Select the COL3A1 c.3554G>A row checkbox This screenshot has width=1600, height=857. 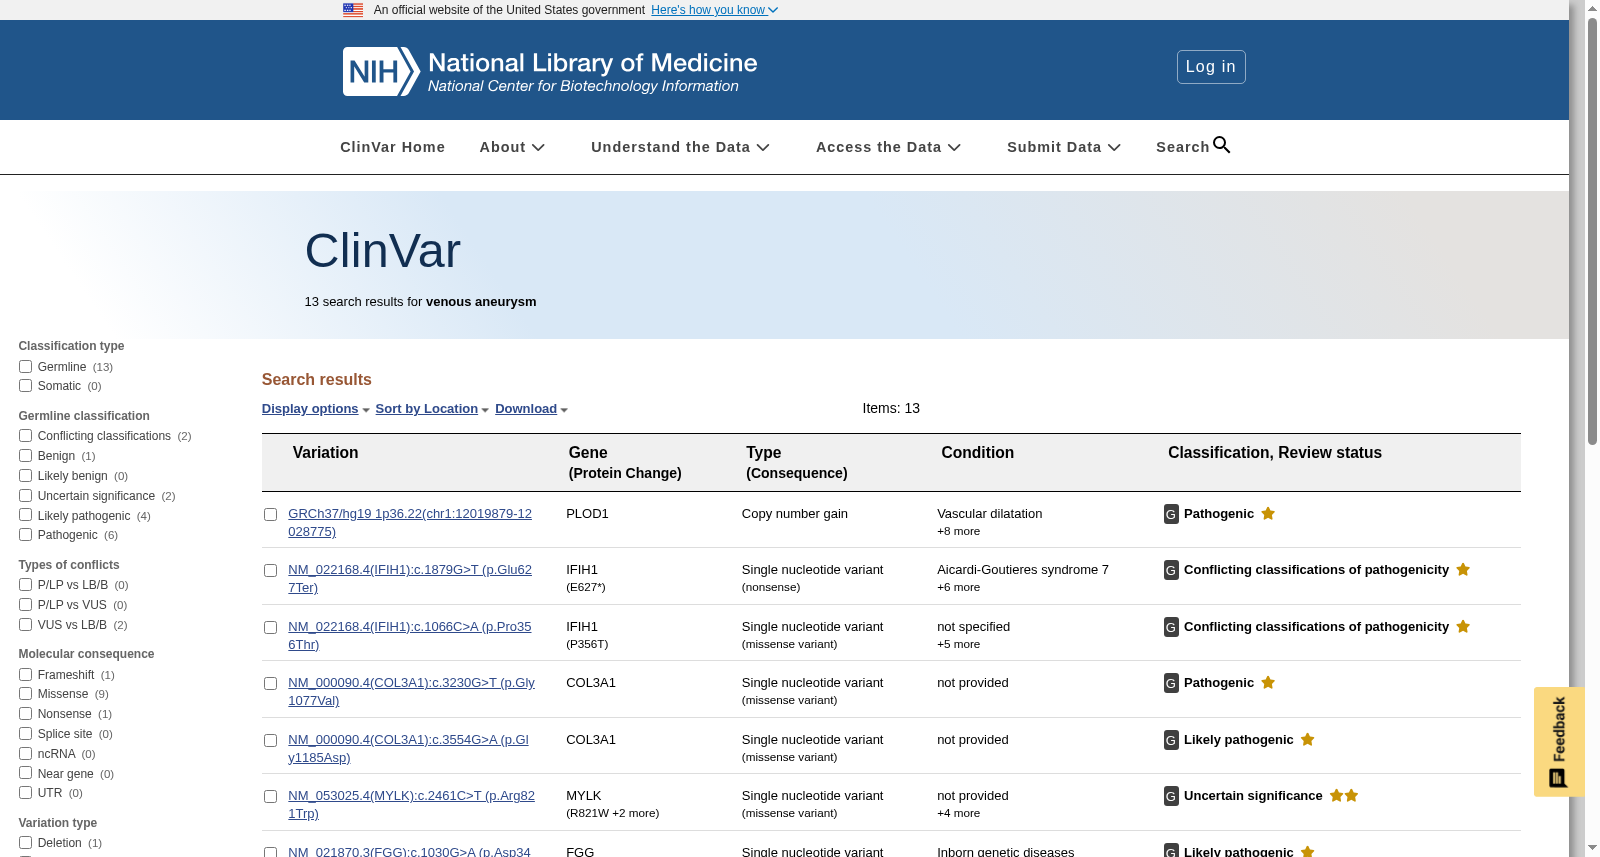pyautogui.click(x=270, y=741)
